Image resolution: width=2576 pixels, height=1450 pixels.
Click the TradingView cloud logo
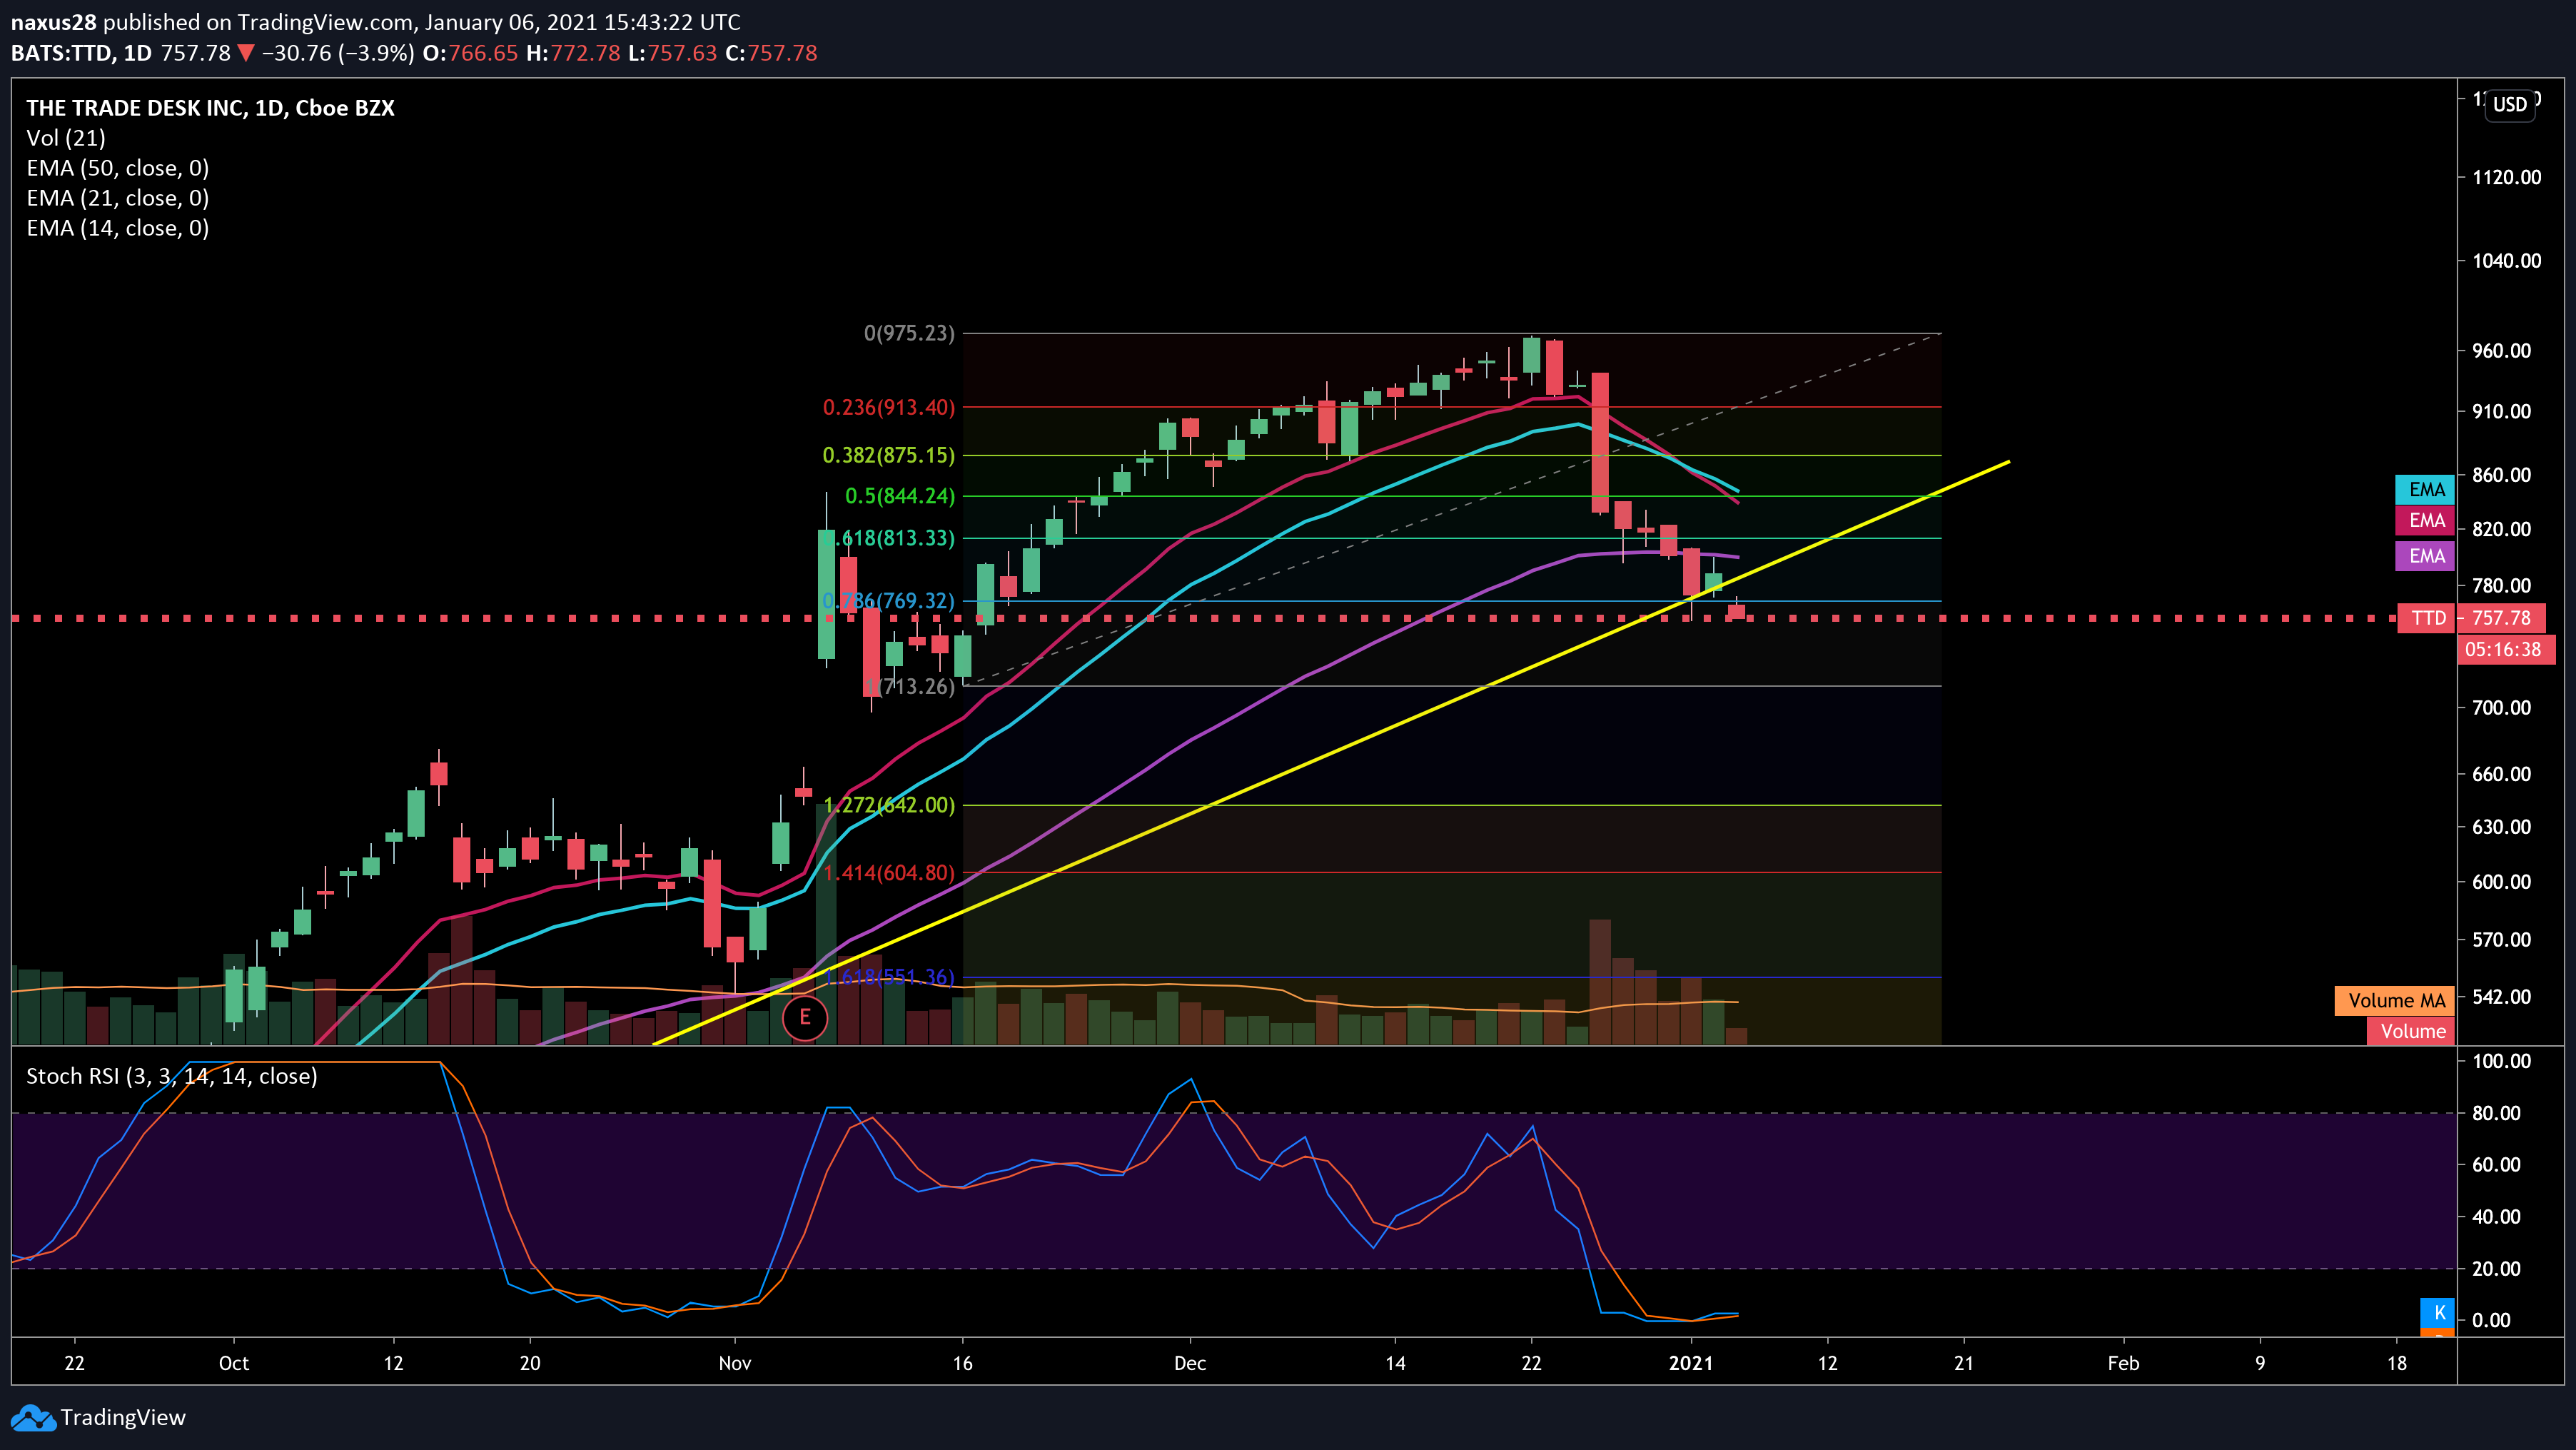(33, 1418)
